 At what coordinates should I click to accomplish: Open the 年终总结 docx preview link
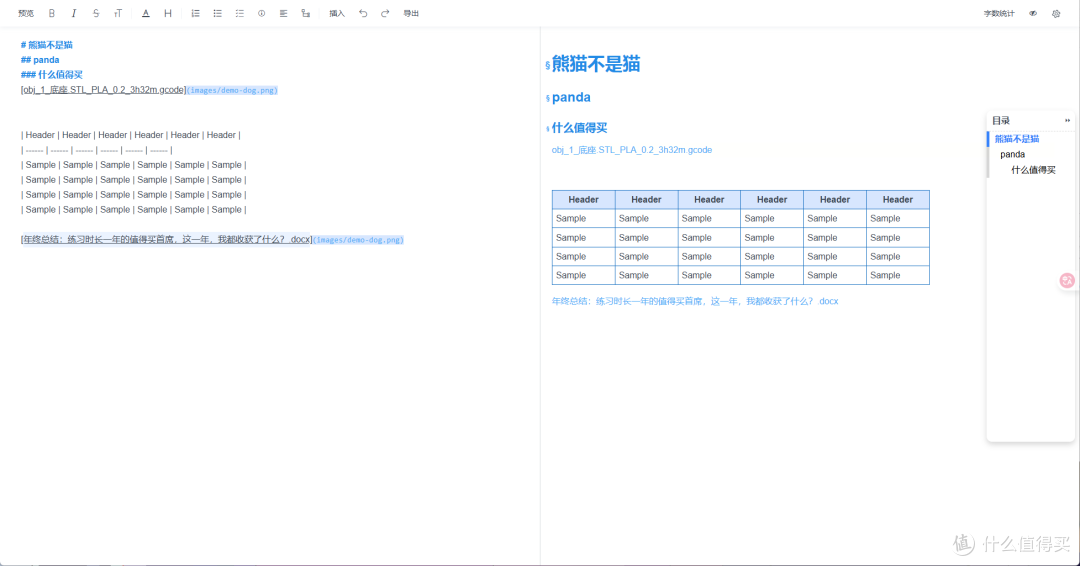click(x=695, y=301)
